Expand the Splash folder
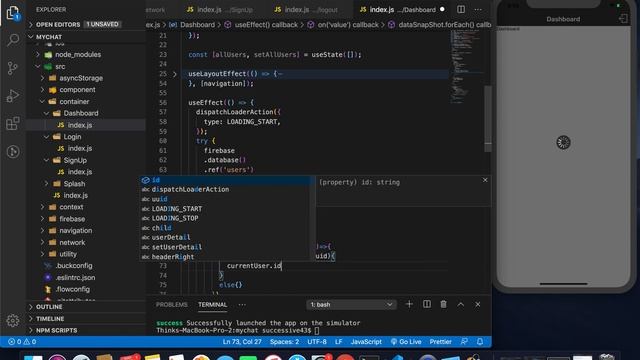This screenshot has width=640, height=360. pos(74,184)
